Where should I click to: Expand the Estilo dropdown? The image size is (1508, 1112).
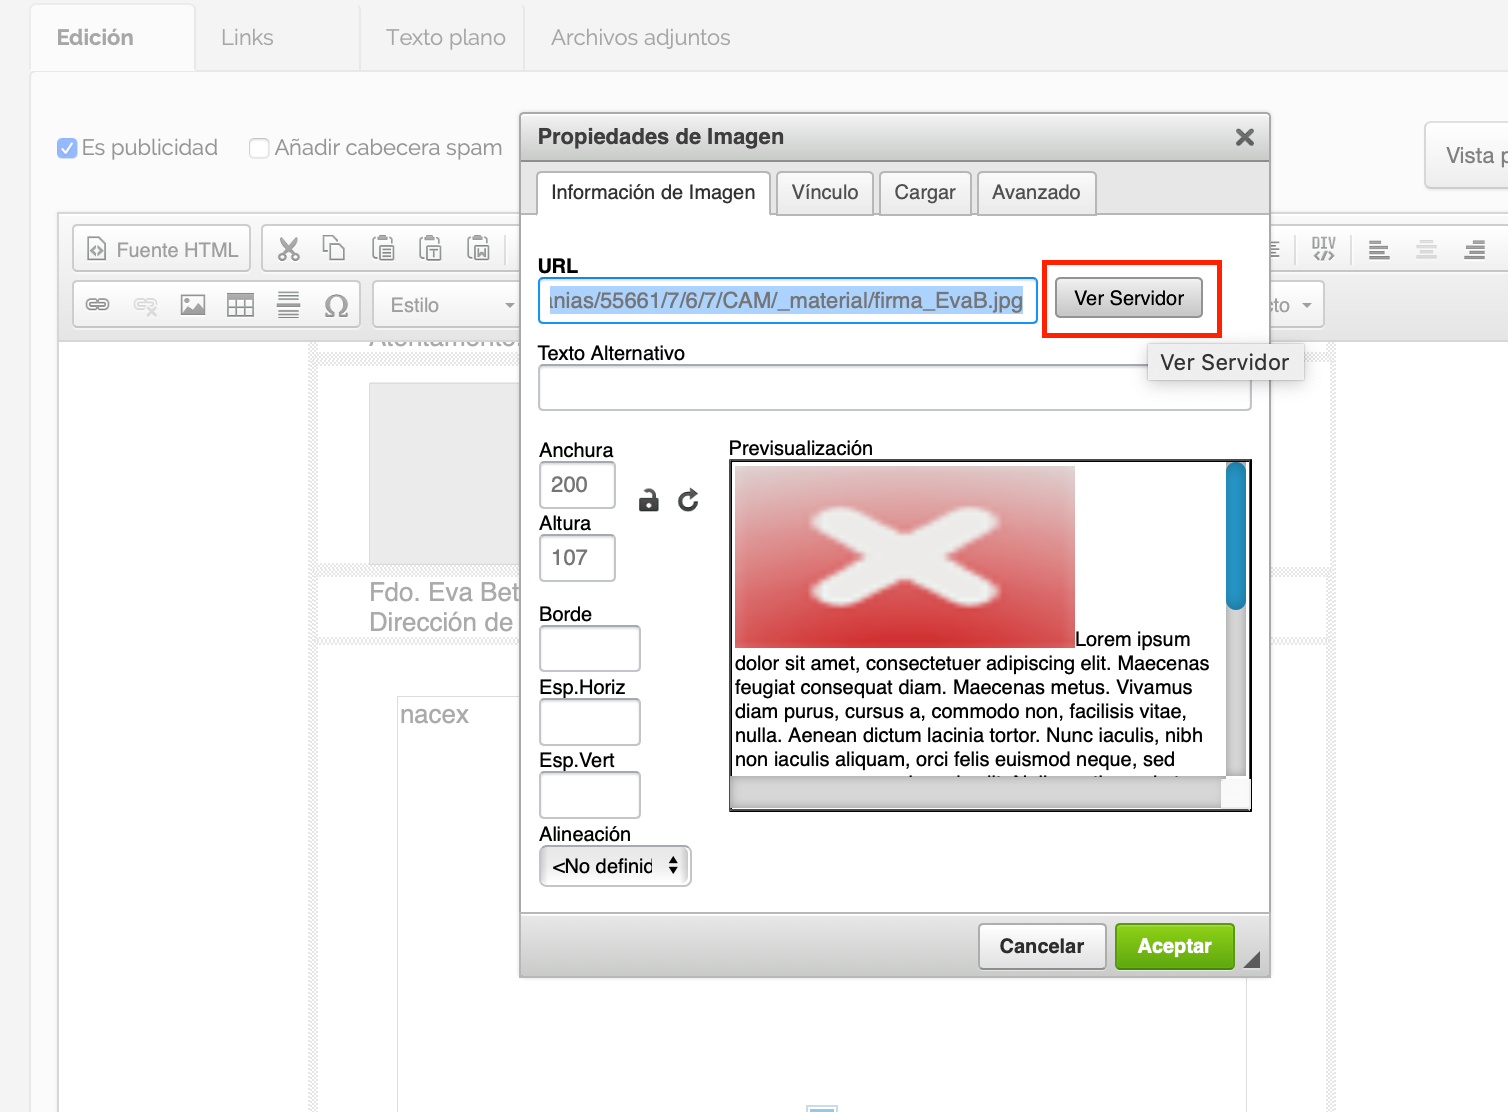[x=446, y=305]
